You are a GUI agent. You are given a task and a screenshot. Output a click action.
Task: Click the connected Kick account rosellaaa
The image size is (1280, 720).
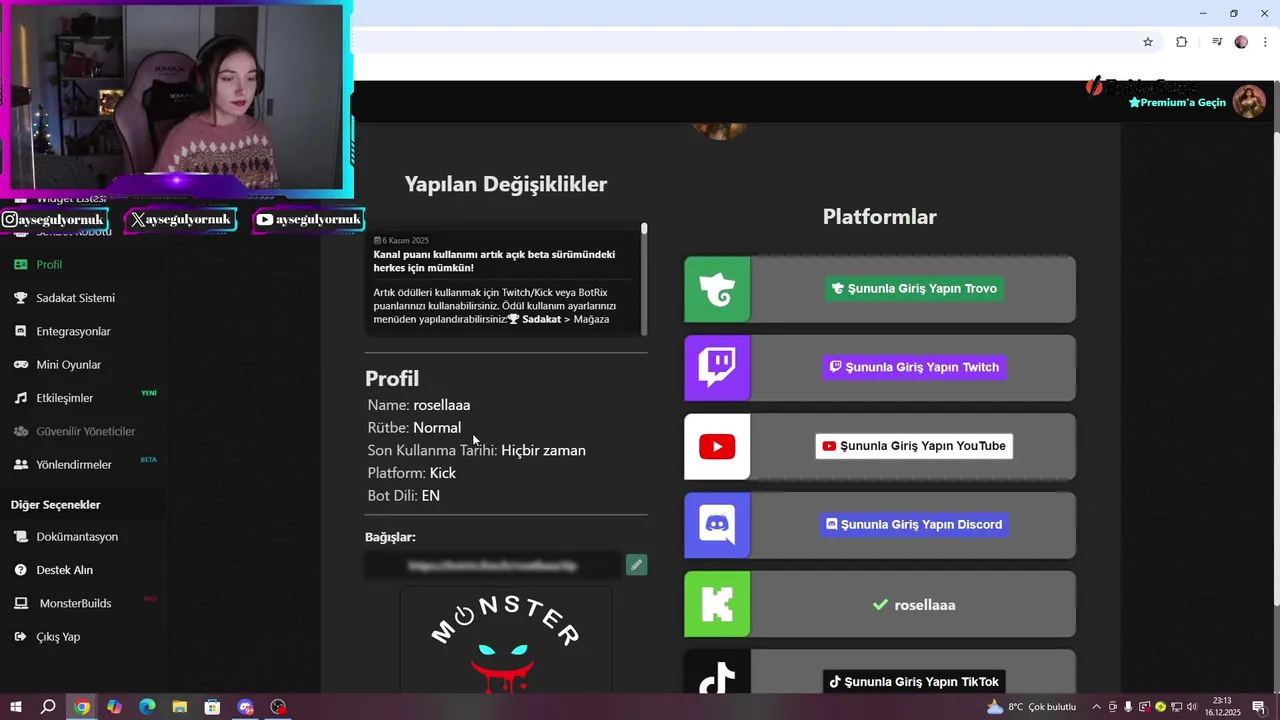click(x=913, y=605)
